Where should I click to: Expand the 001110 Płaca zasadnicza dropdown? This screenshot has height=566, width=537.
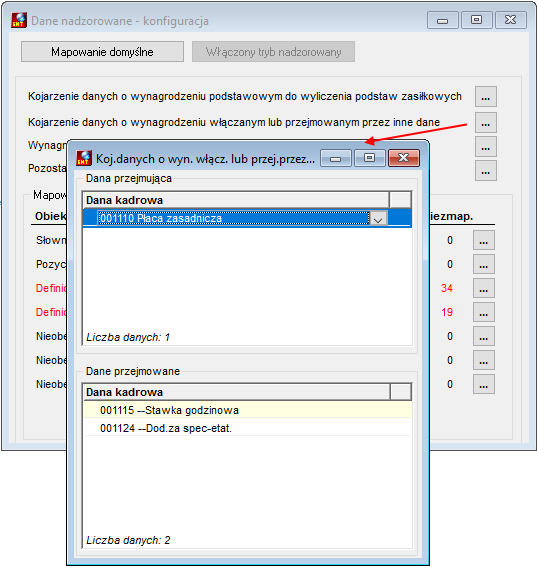pyautogui.click(x=378, y=218)
